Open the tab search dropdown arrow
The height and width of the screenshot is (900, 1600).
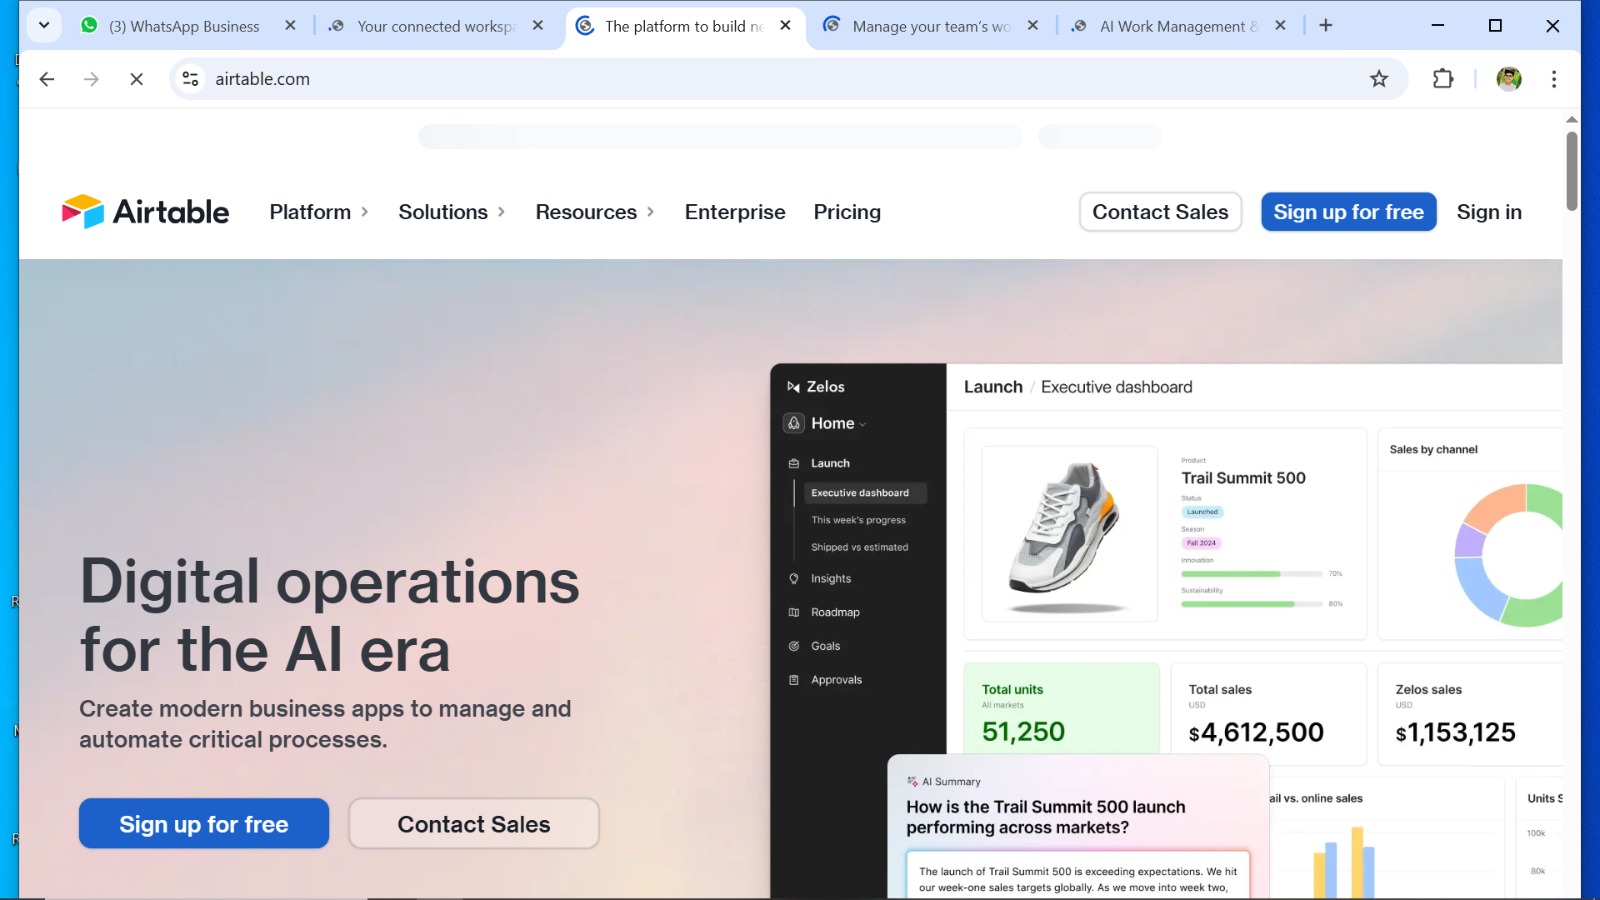44,26
